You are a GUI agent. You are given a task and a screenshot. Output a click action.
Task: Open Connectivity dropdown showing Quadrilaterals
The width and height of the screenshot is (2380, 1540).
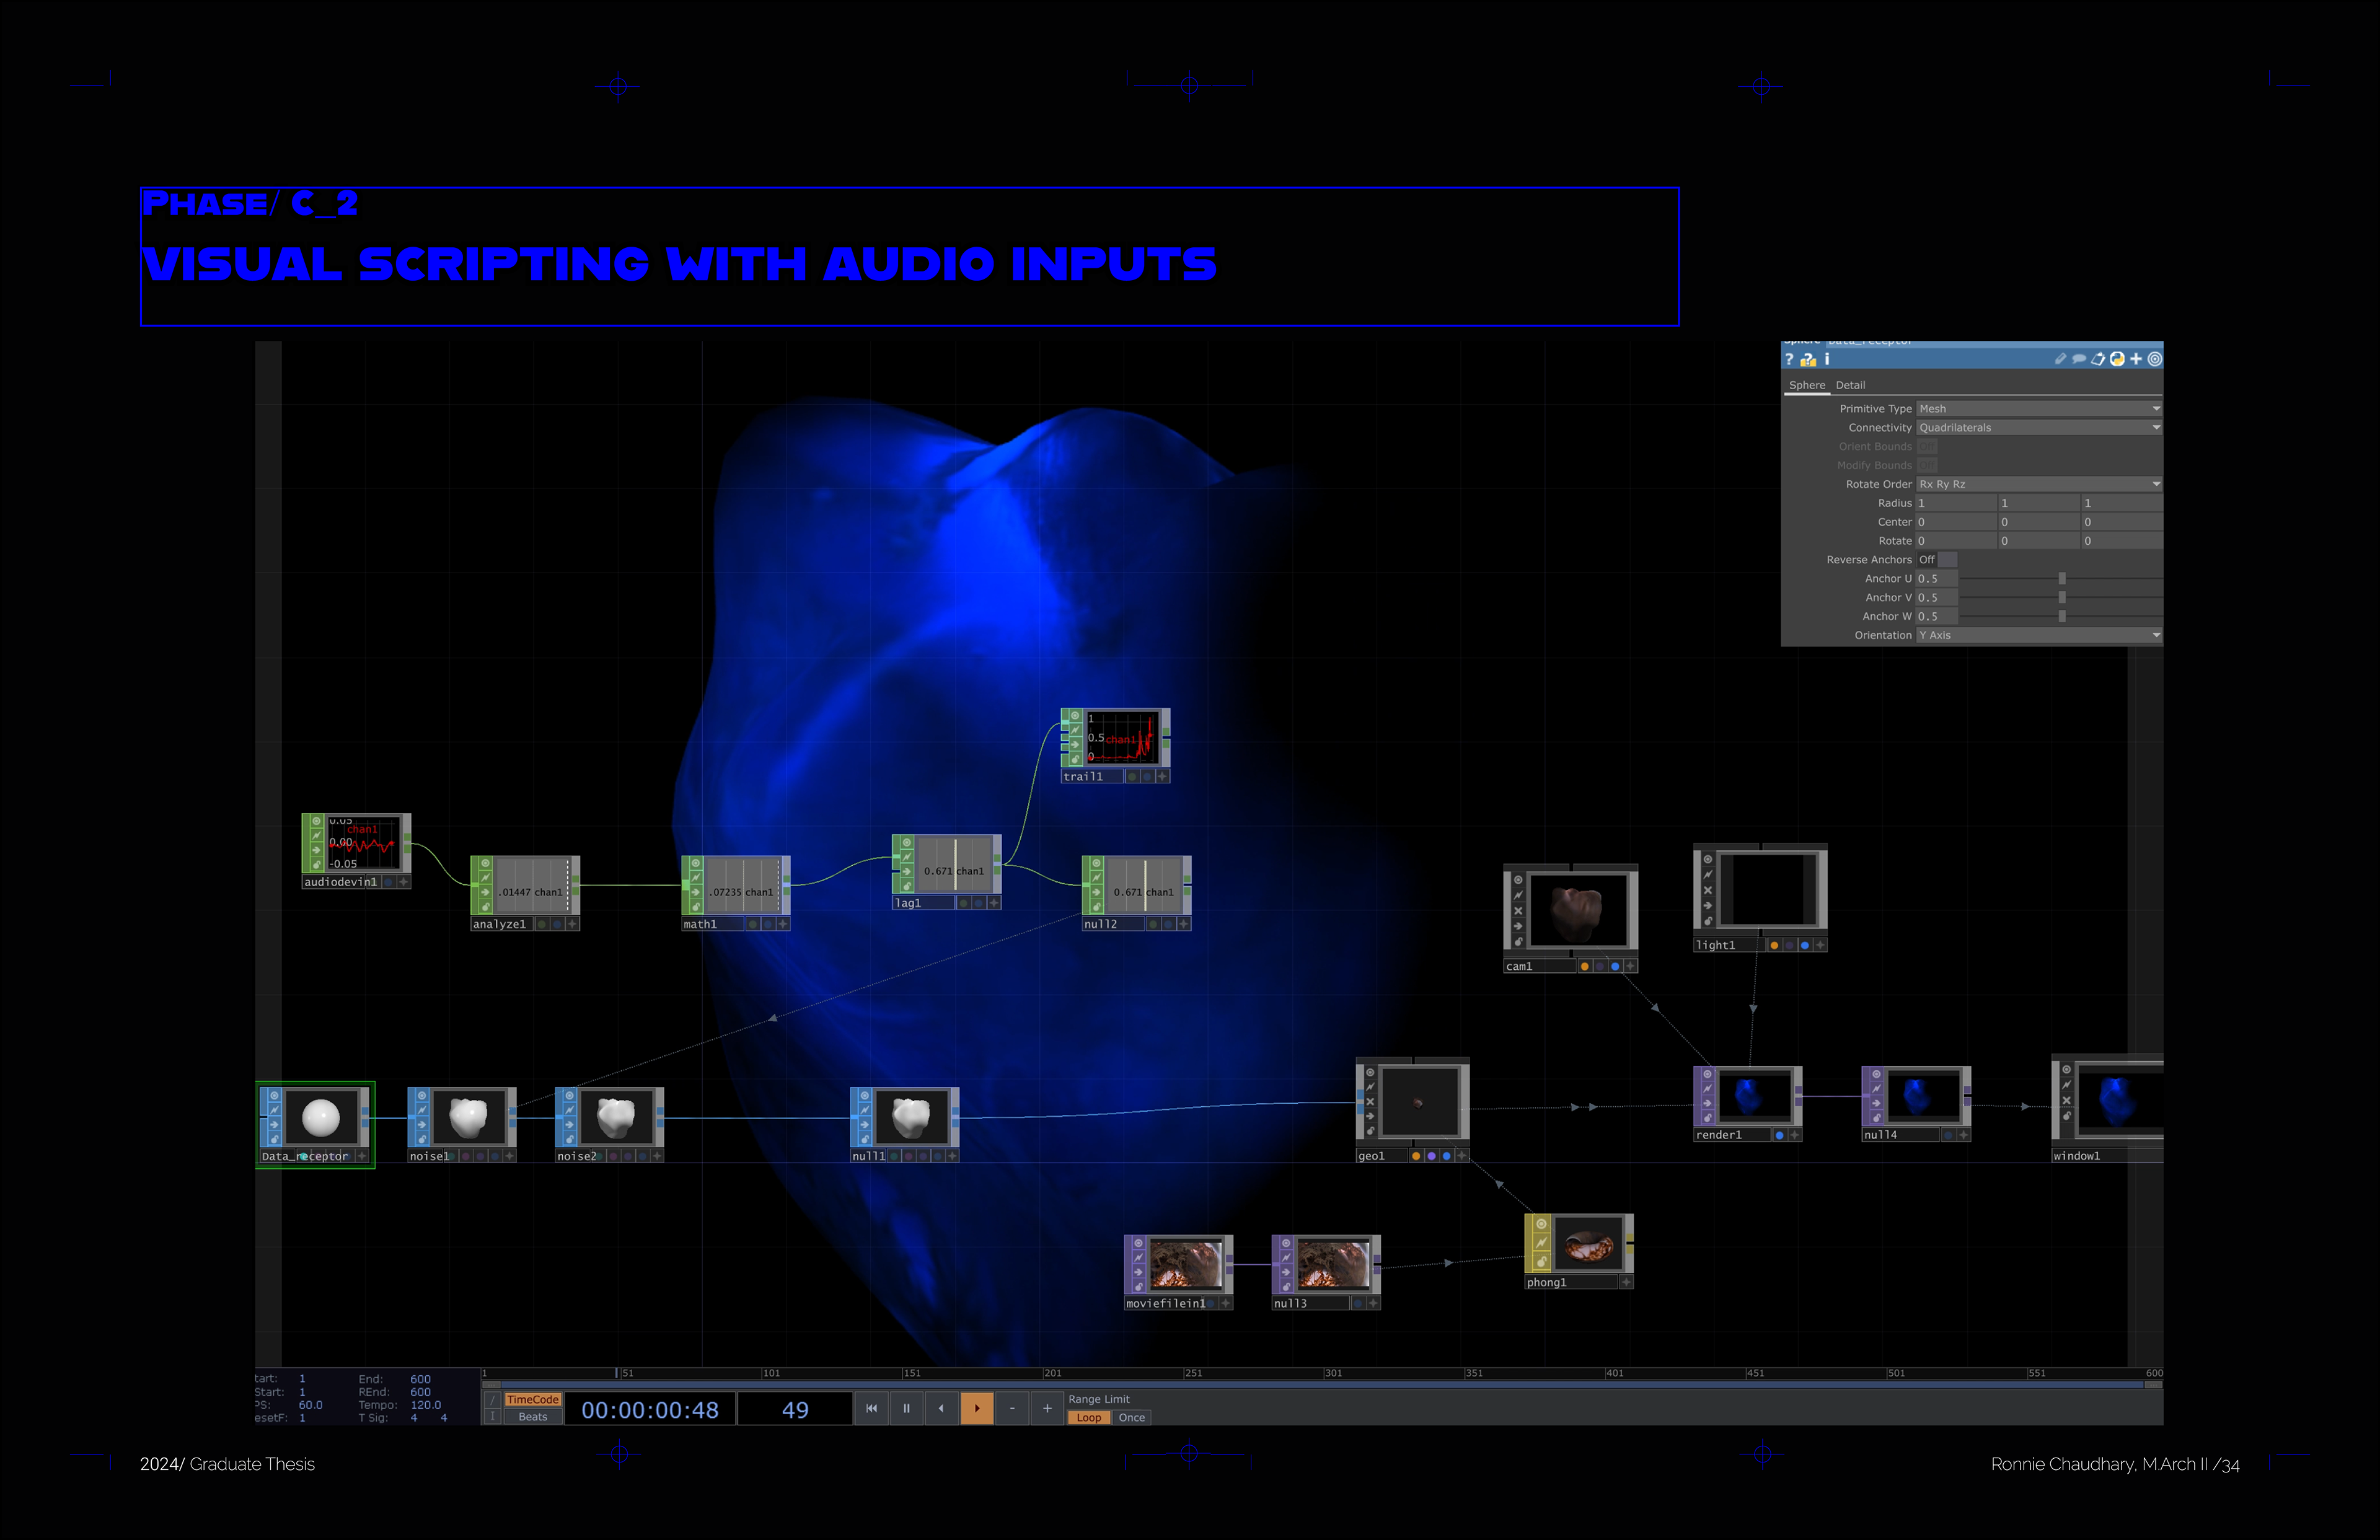[2039, 428]
